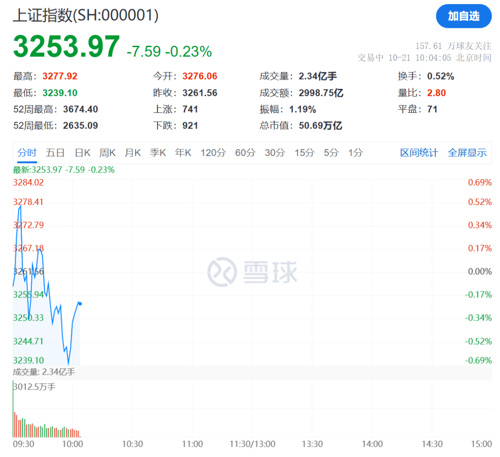Open the 季K chart tab

pos(158,153)
